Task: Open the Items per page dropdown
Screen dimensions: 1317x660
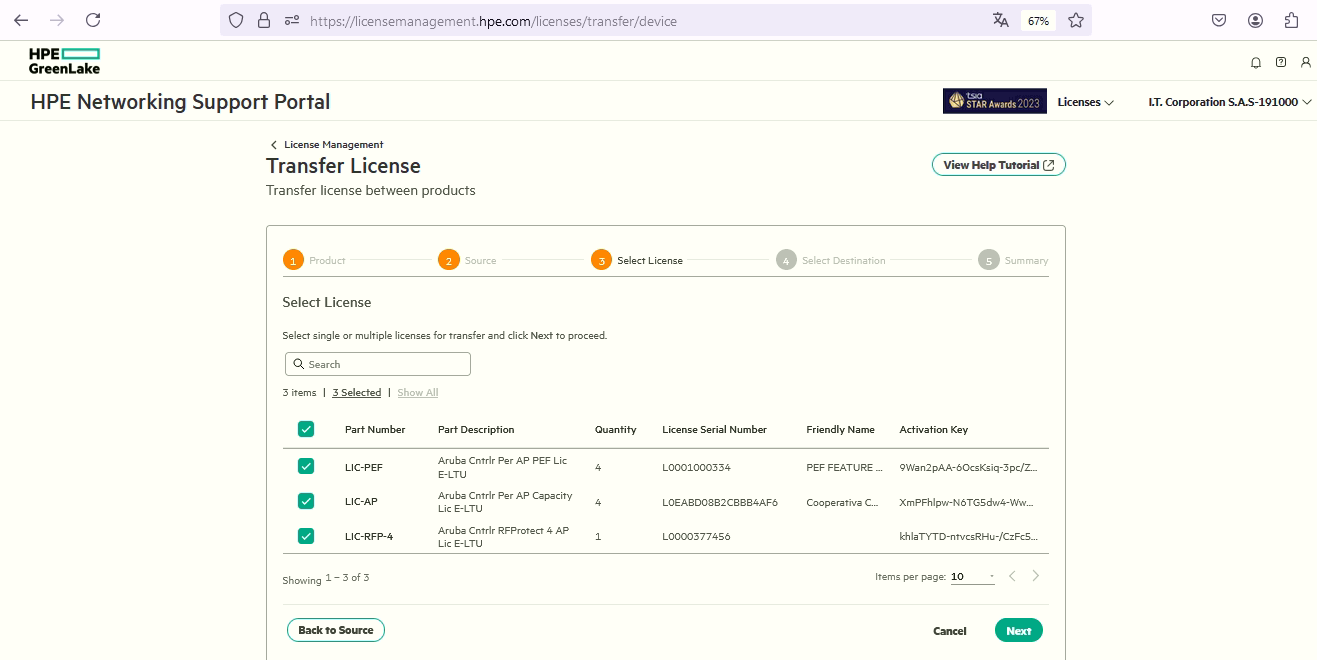Action: (x=972, y=577)
